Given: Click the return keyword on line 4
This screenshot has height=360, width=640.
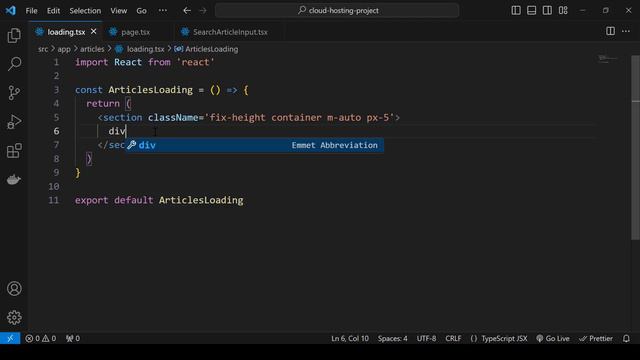Looking at the screenshot, I should [x=103, y=104].
